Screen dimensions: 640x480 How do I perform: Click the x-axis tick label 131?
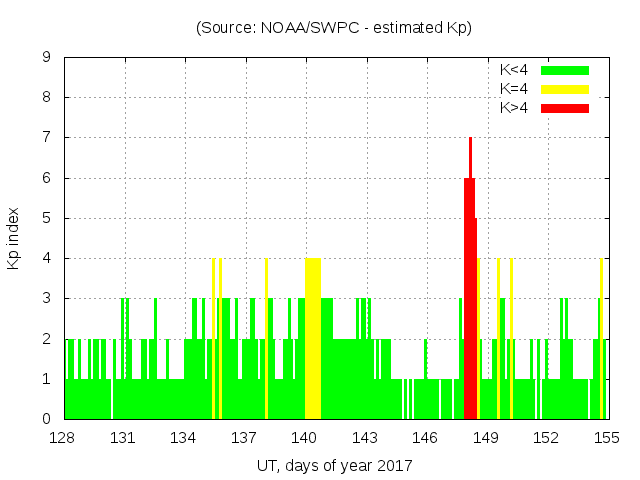124,438
